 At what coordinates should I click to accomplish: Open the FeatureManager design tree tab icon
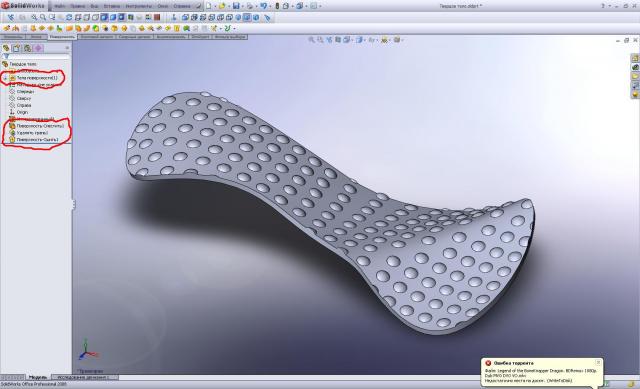[x=6, y=48]
